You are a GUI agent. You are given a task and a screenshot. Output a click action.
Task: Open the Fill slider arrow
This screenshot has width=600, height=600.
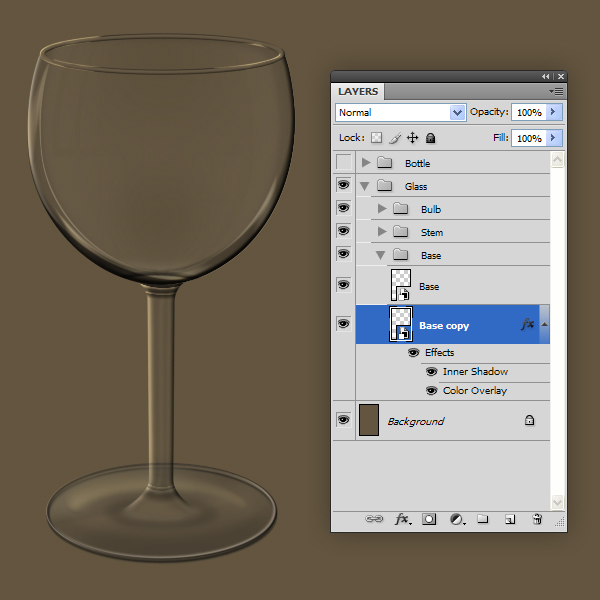point(554,138)
